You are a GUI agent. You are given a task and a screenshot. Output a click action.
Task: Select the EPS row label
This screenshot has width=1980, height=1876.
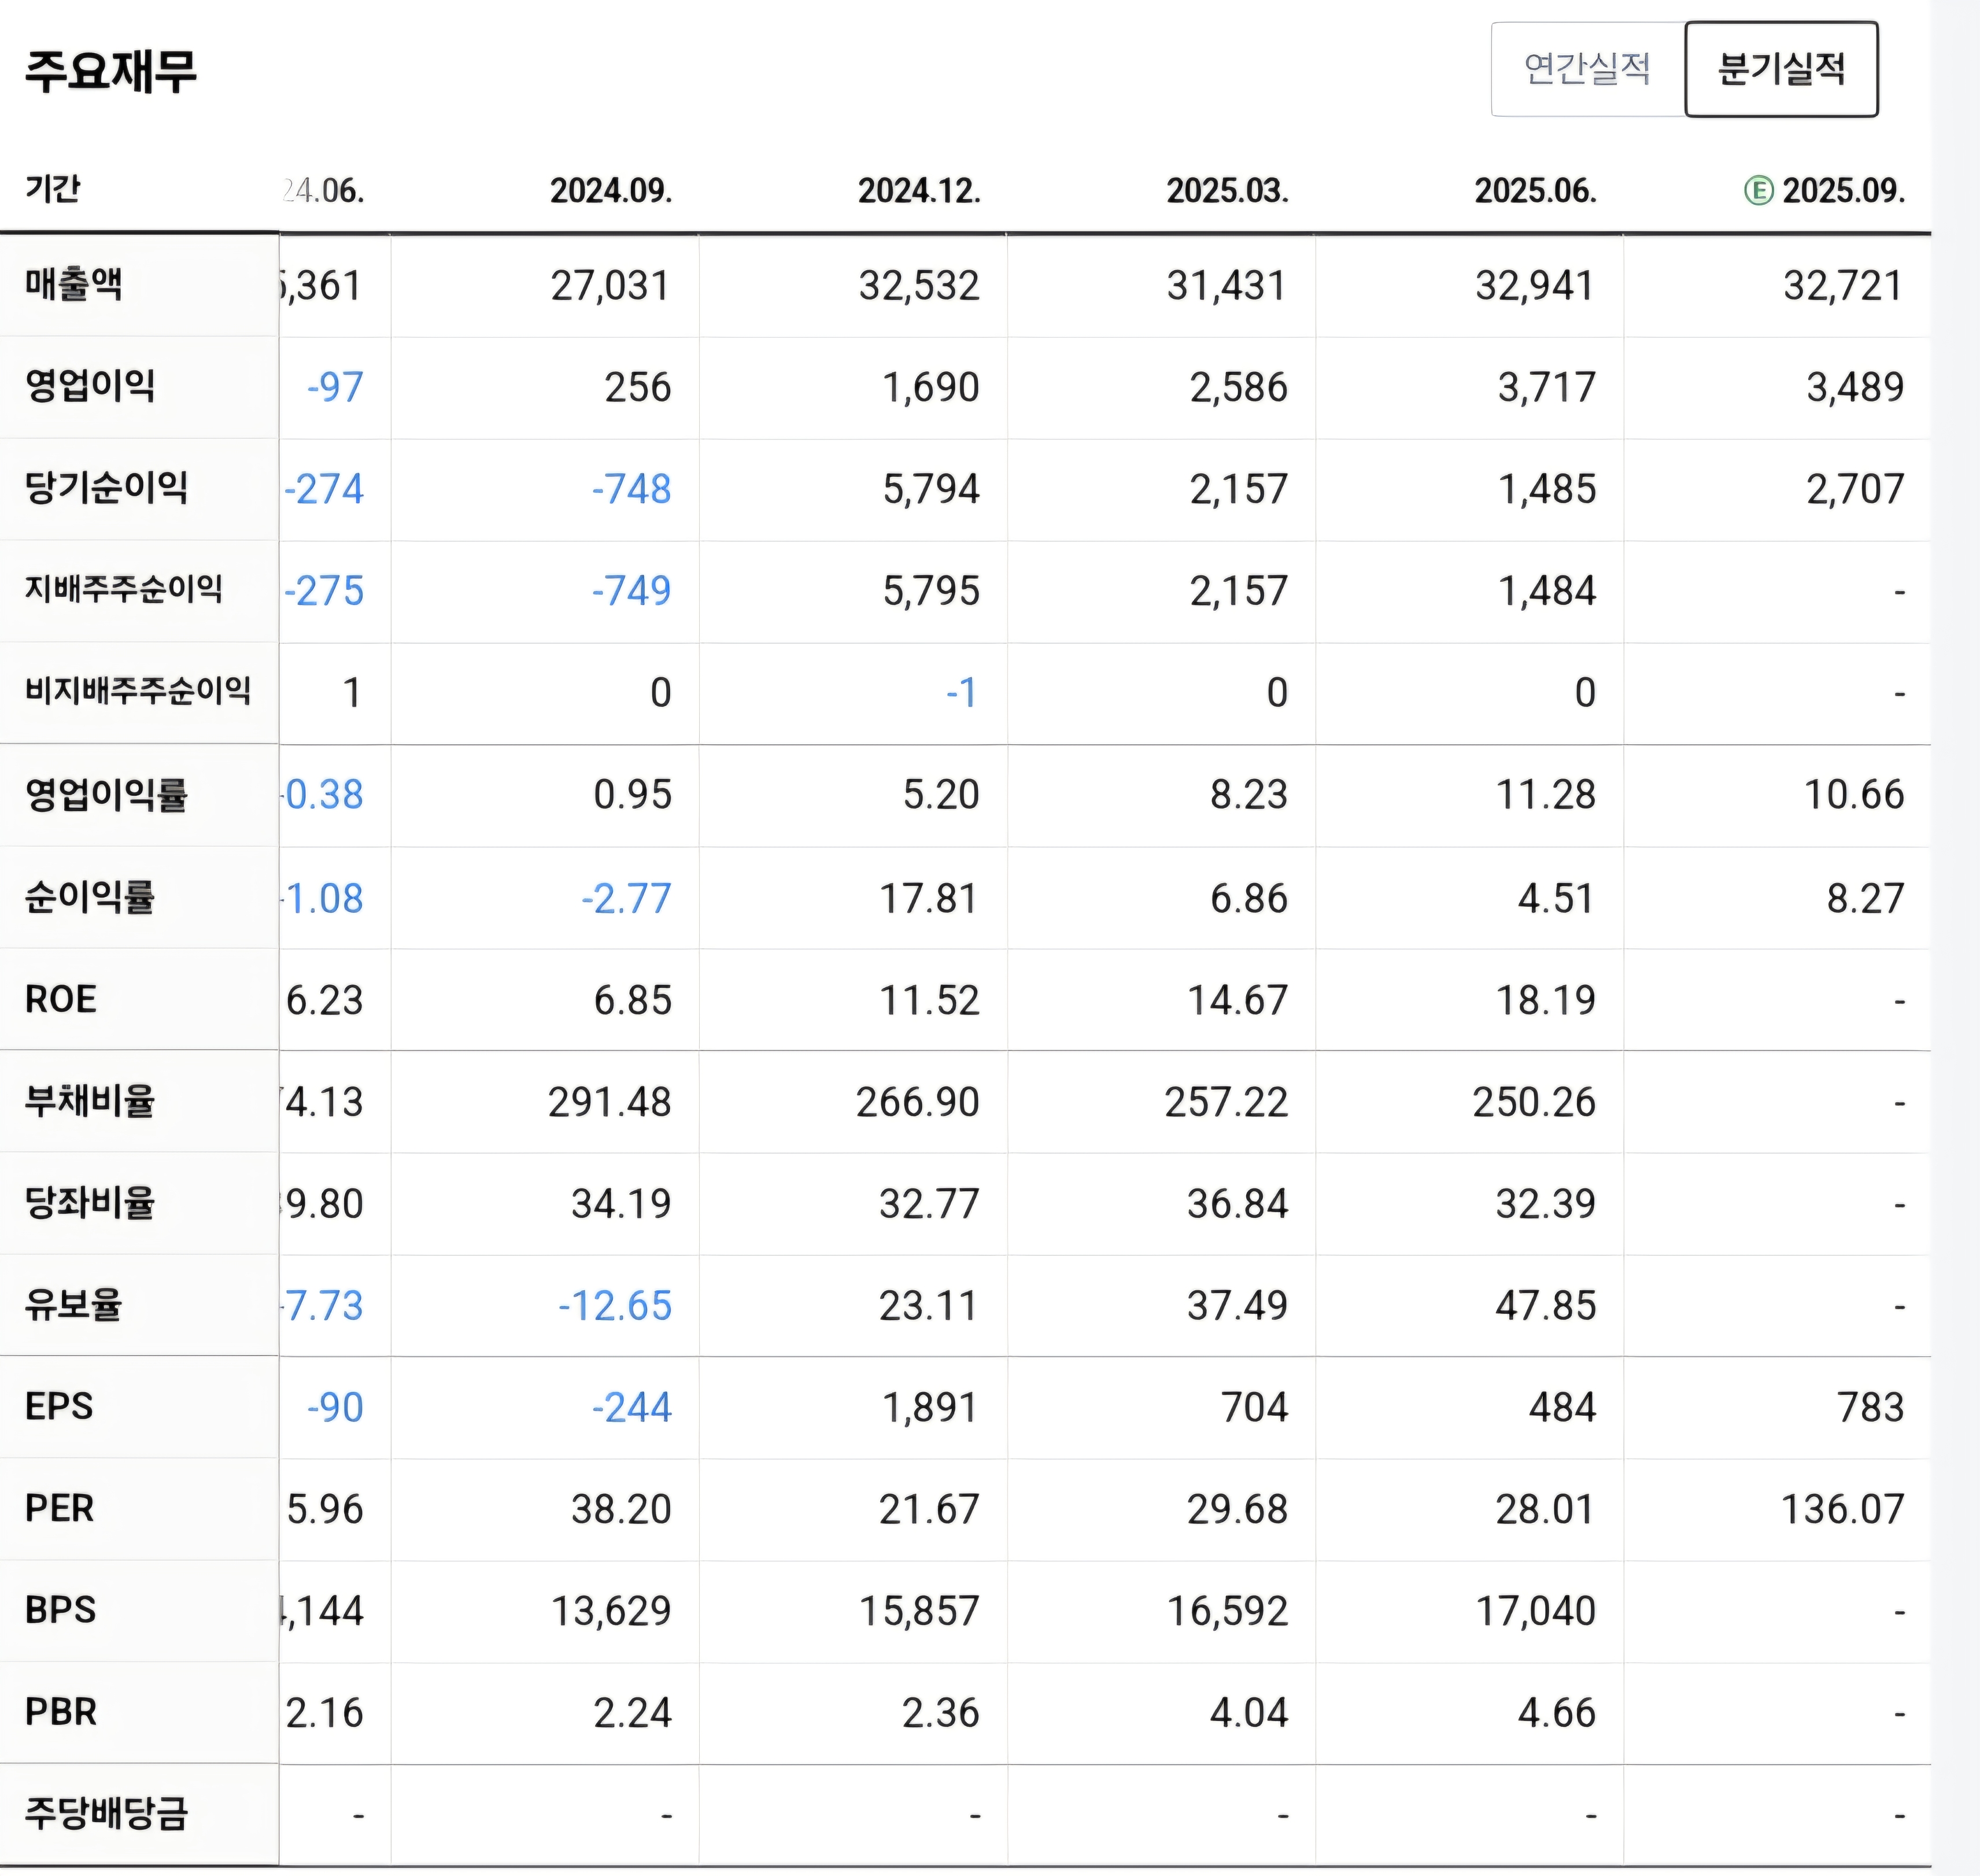tap(59, 1406)
